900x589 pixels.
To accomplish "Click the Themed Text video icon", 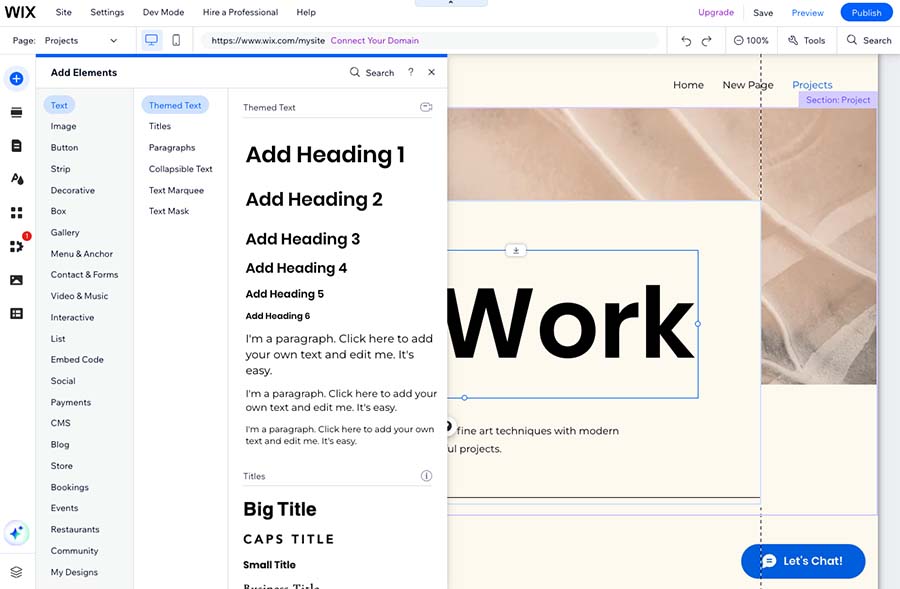I will [426, 107].
